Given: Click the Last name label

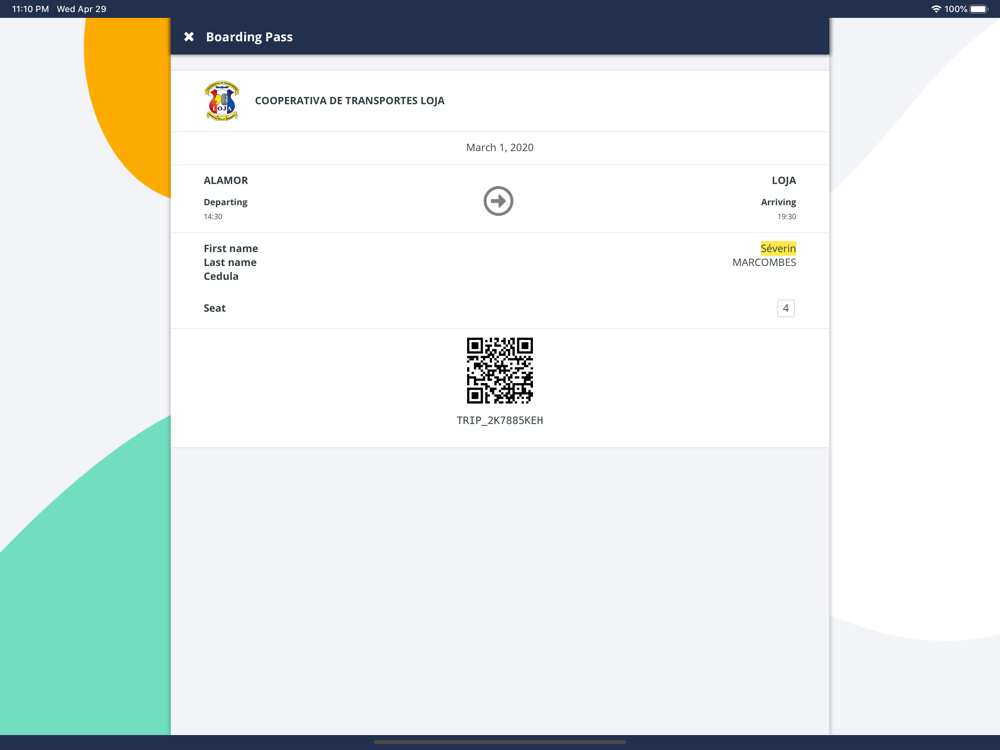Looking at the screenshot, I should pyautogui.click(x=230, y=262).
